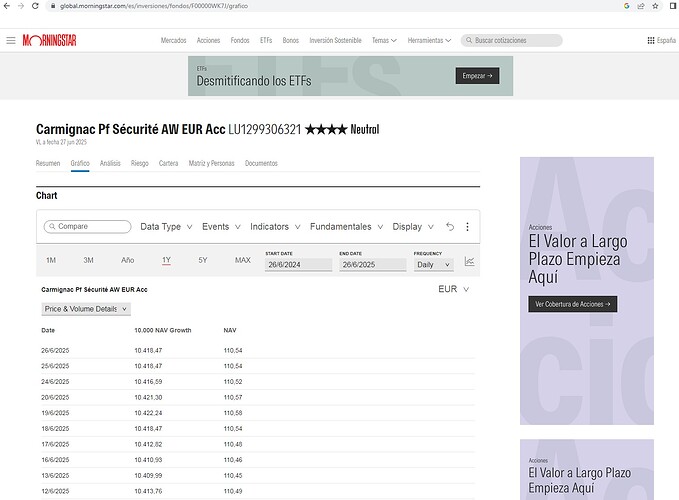Click the magnifier icon in Buscar cotizaciones
Image resolution: width=679 pixels, height=500 pixels.
pyautogui.click(x=469, y=40)
